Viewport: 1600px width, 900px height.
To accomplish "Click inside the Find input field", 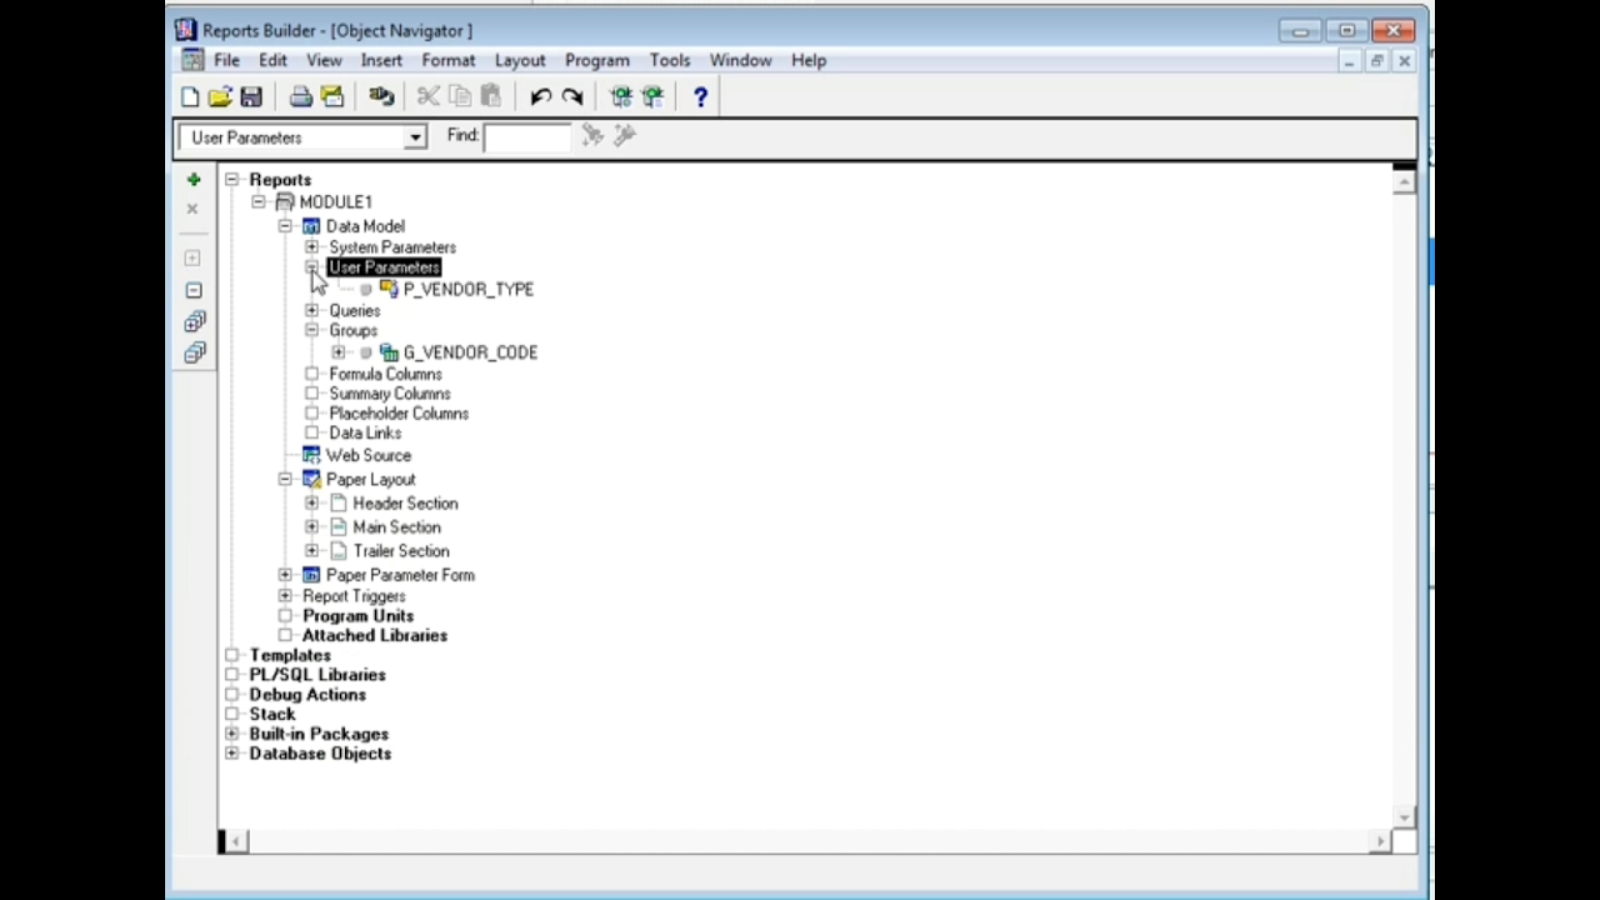I will (528, 136).
